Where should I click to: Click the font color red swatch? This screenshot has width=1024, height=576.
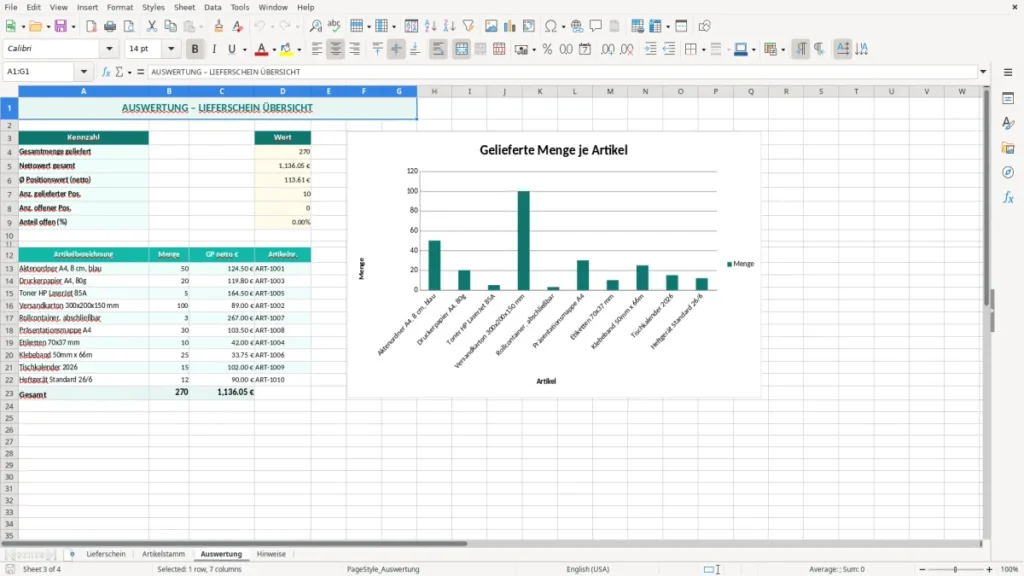click(x=261, y=49)
